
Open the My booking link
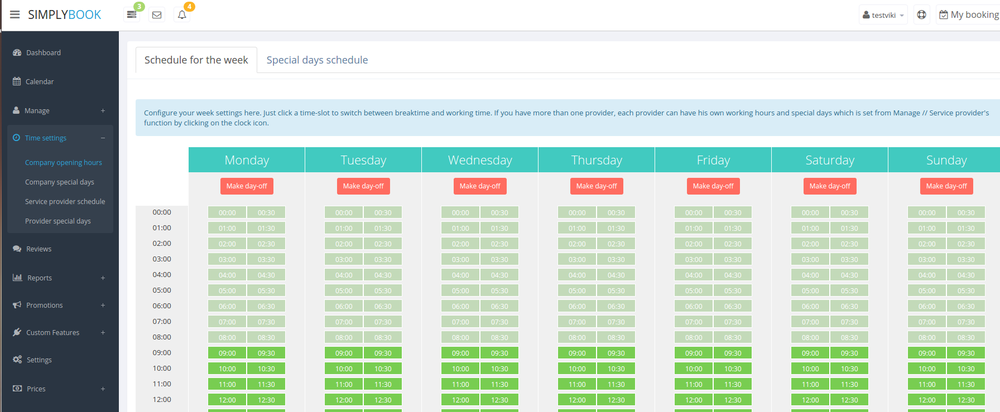pos(968,15)
